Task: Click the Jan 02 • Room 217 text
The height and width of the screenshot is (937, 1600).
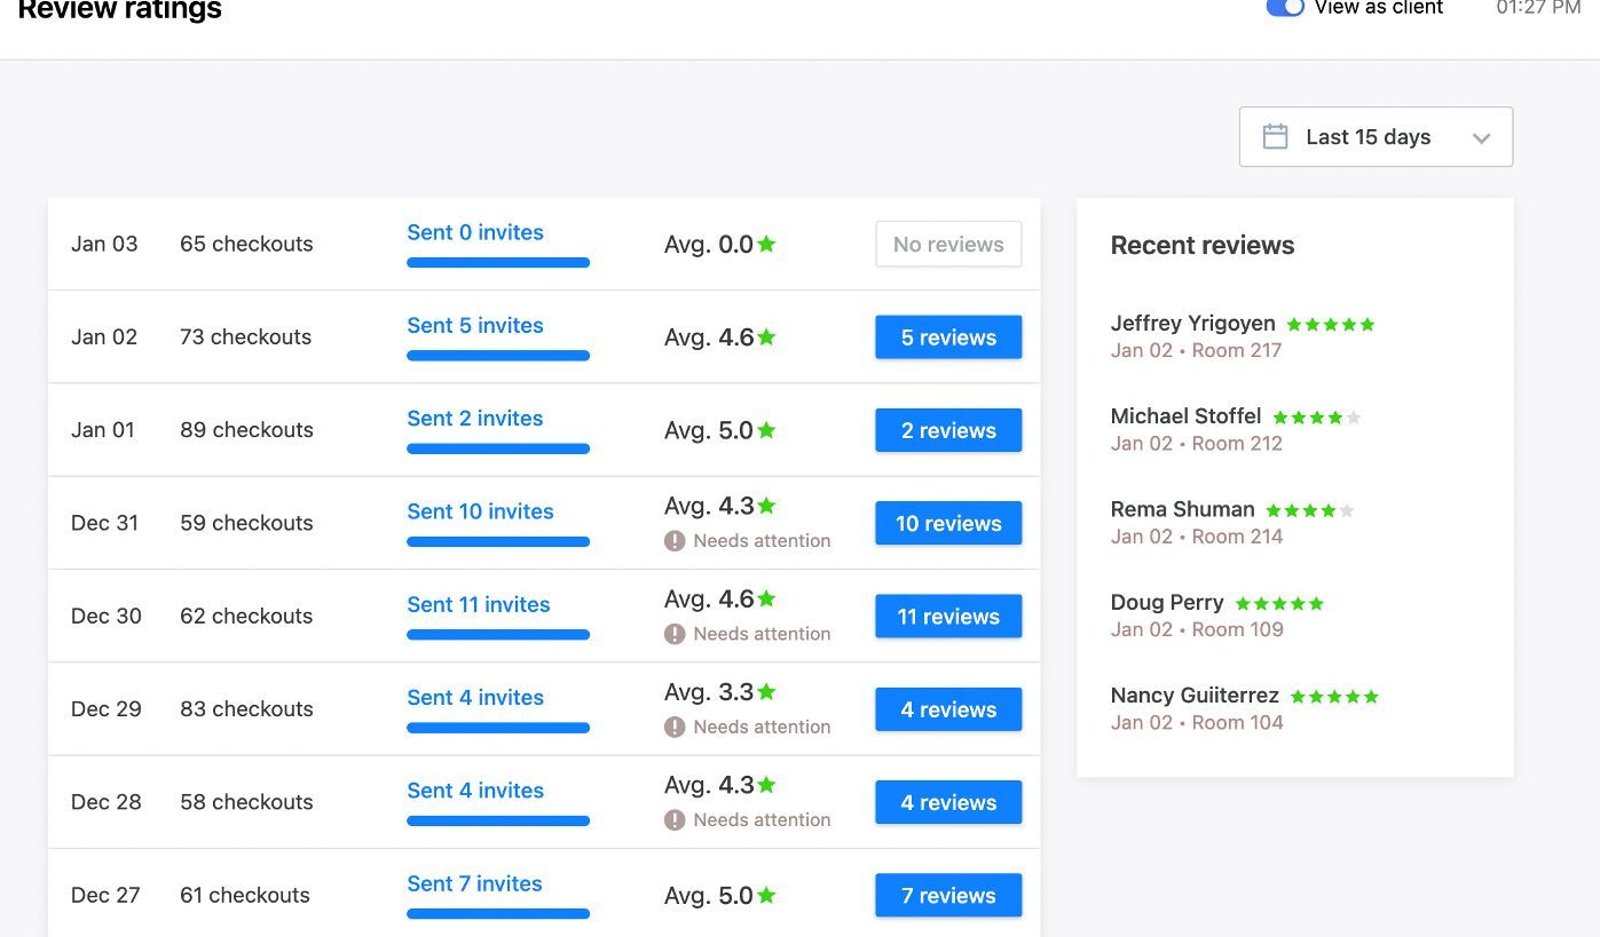Action: click(1196, 351)
